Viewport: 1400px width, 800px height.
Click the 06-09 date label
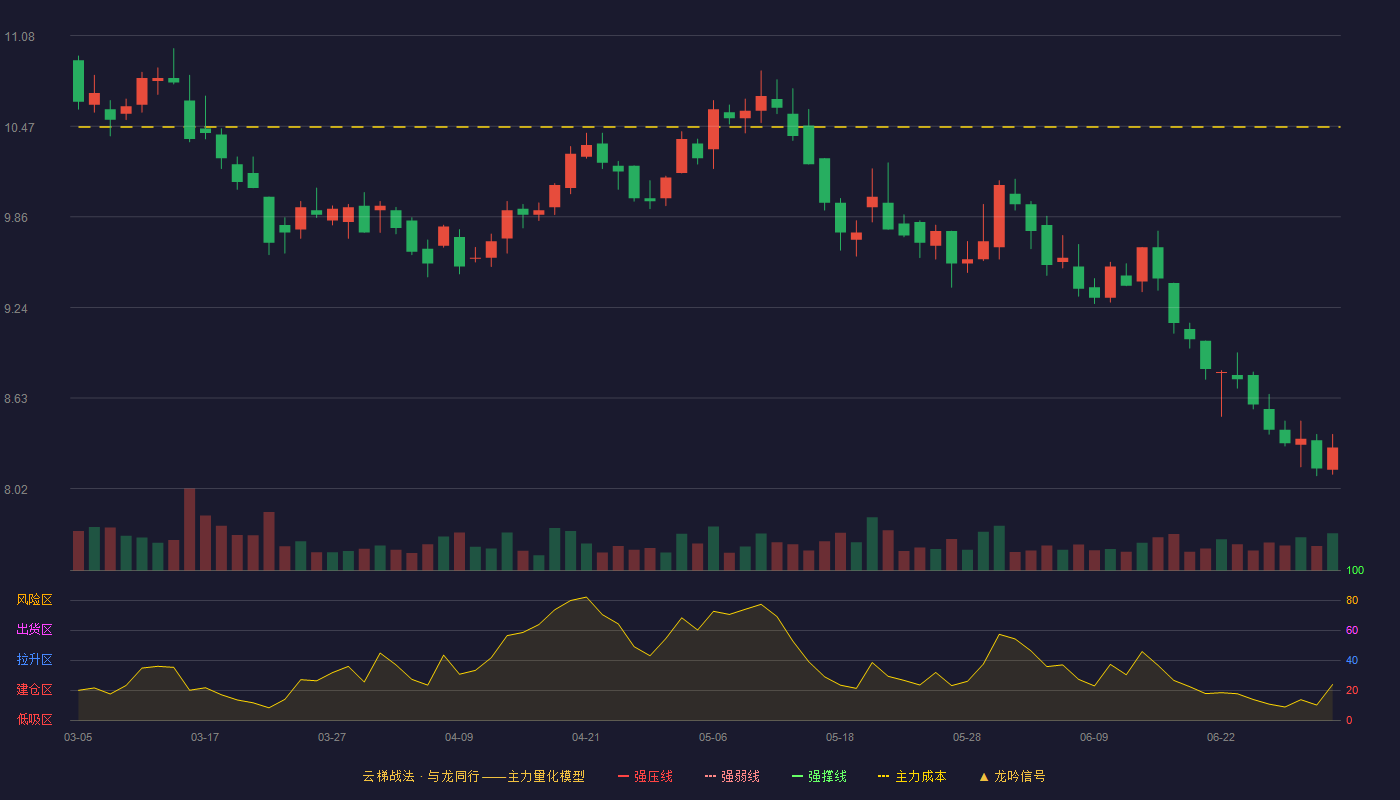(1094, 737)
